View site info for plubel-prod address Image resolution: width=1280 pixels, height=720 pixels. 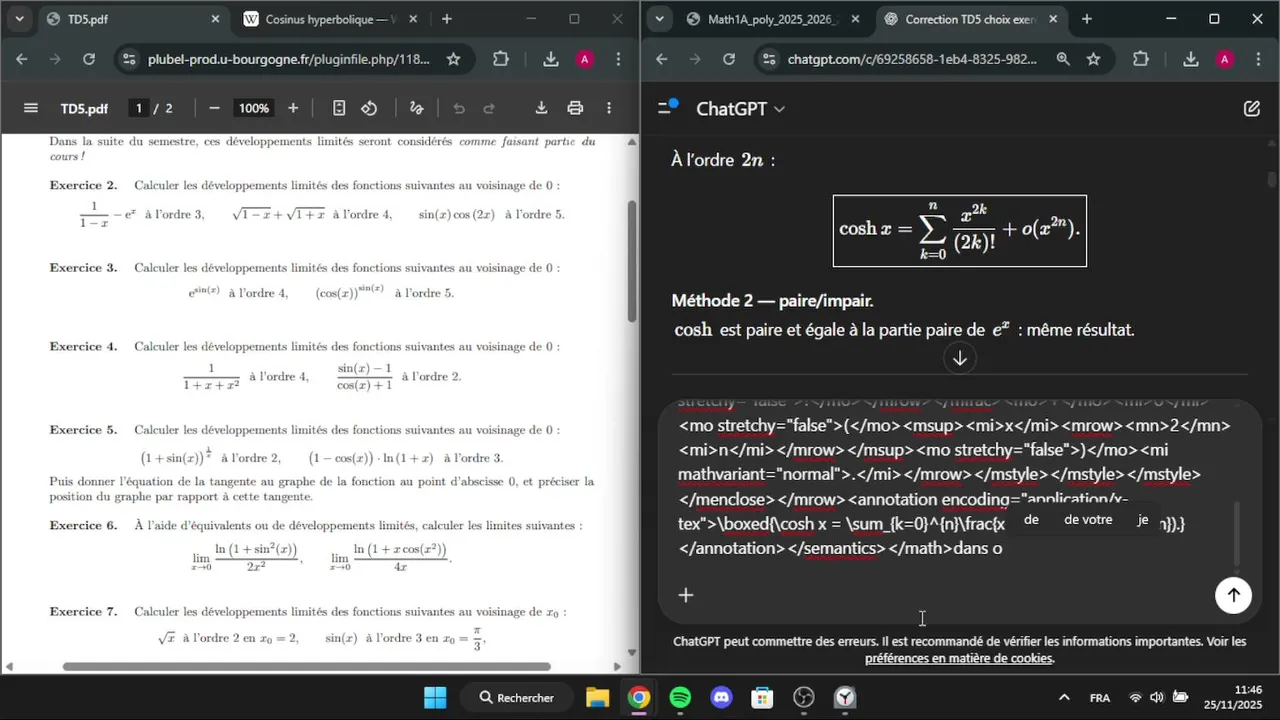pos(128,59)
